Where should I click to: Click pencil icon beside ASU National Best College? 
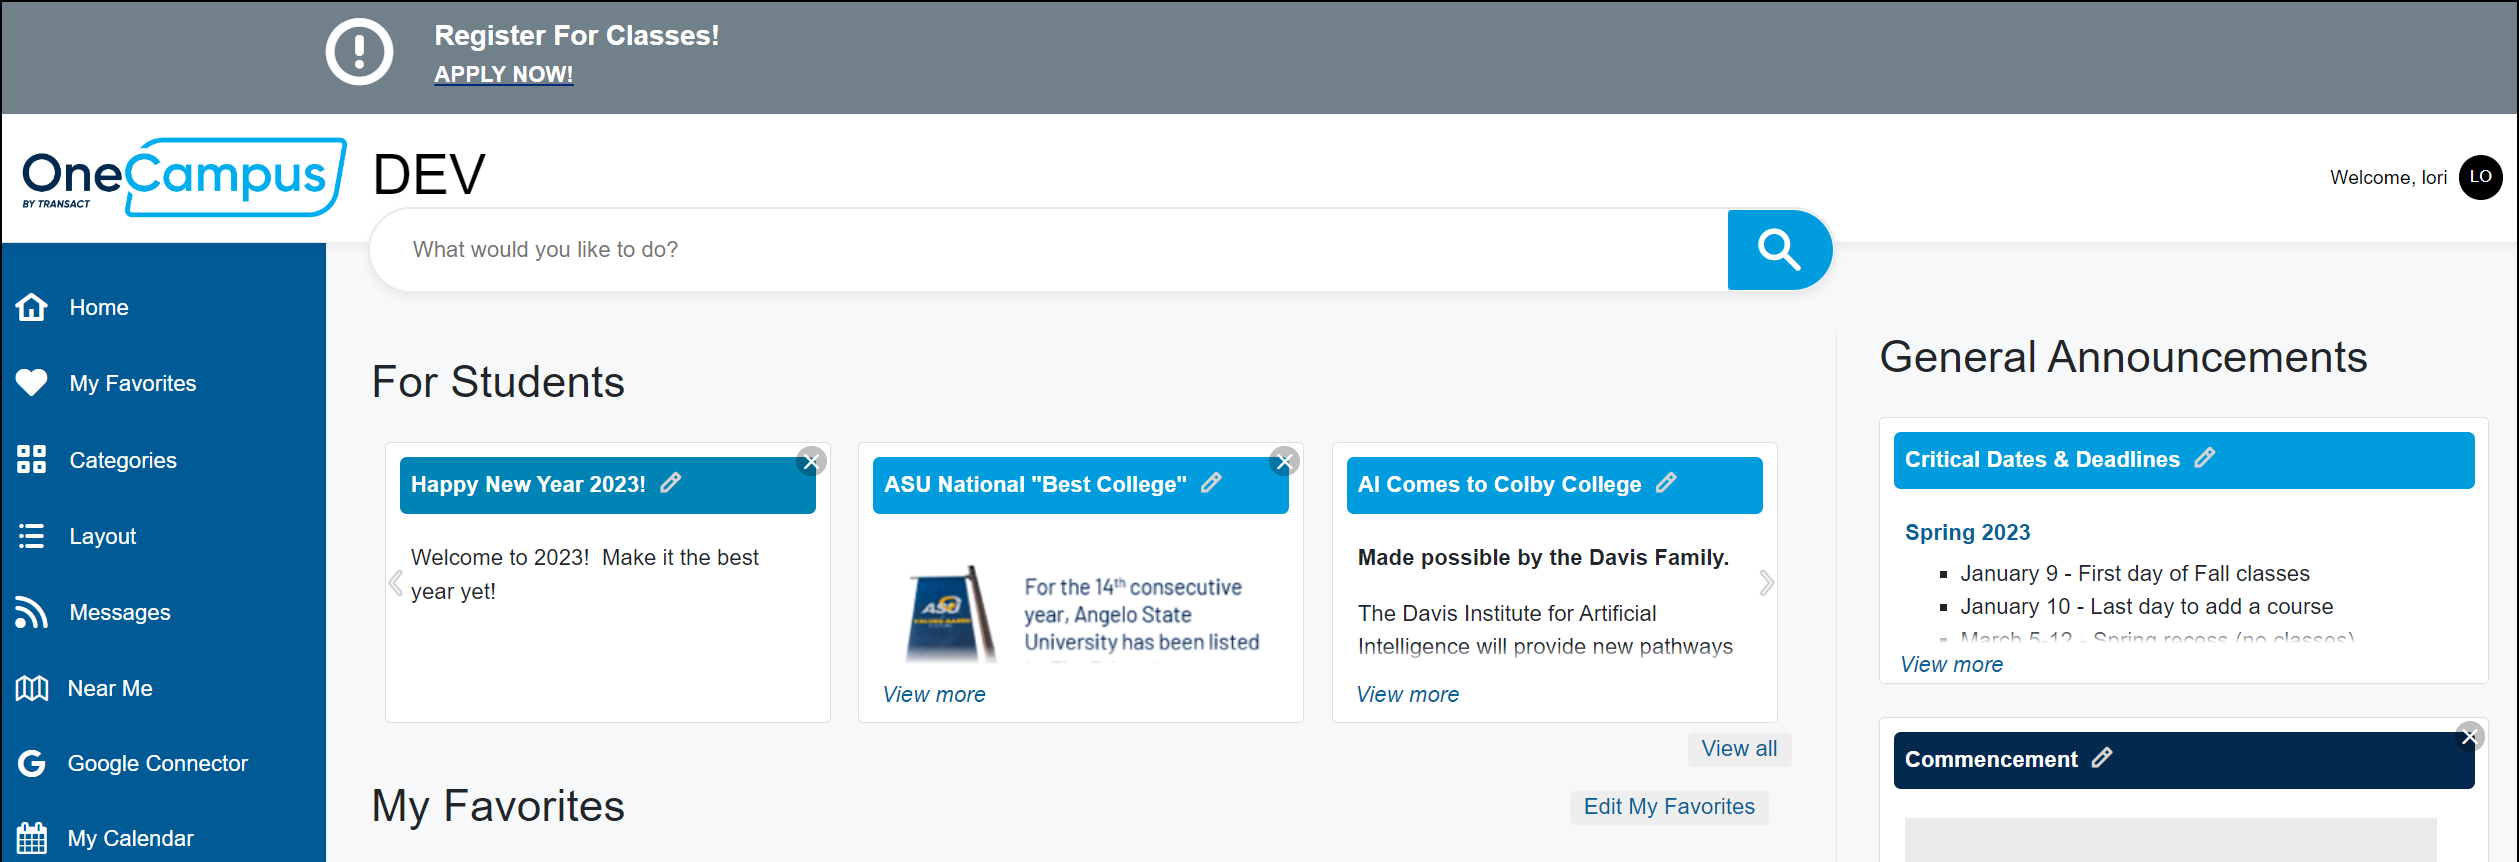tap(1211, 483)
